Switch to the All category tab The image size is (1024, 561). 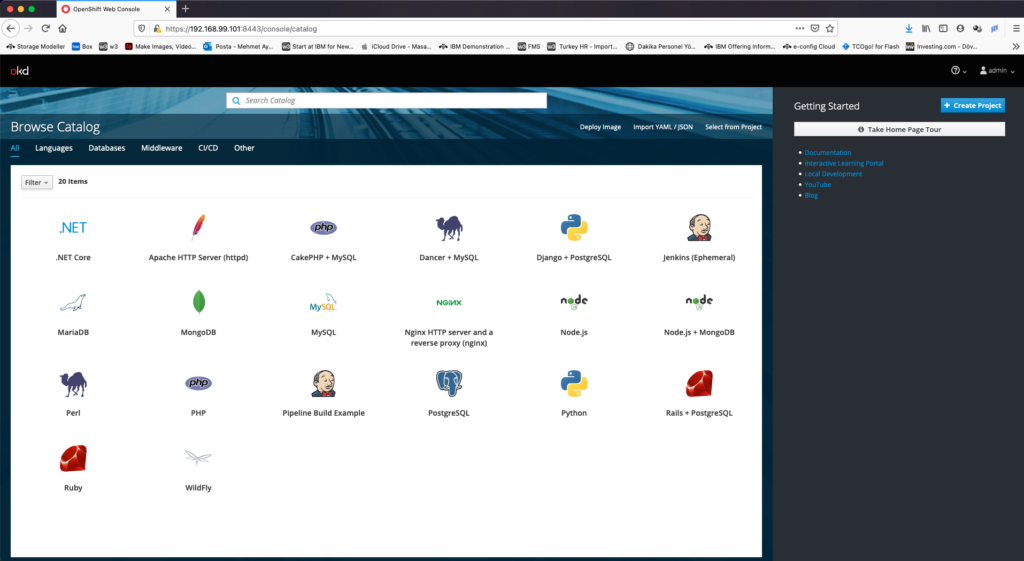(15, 148)
